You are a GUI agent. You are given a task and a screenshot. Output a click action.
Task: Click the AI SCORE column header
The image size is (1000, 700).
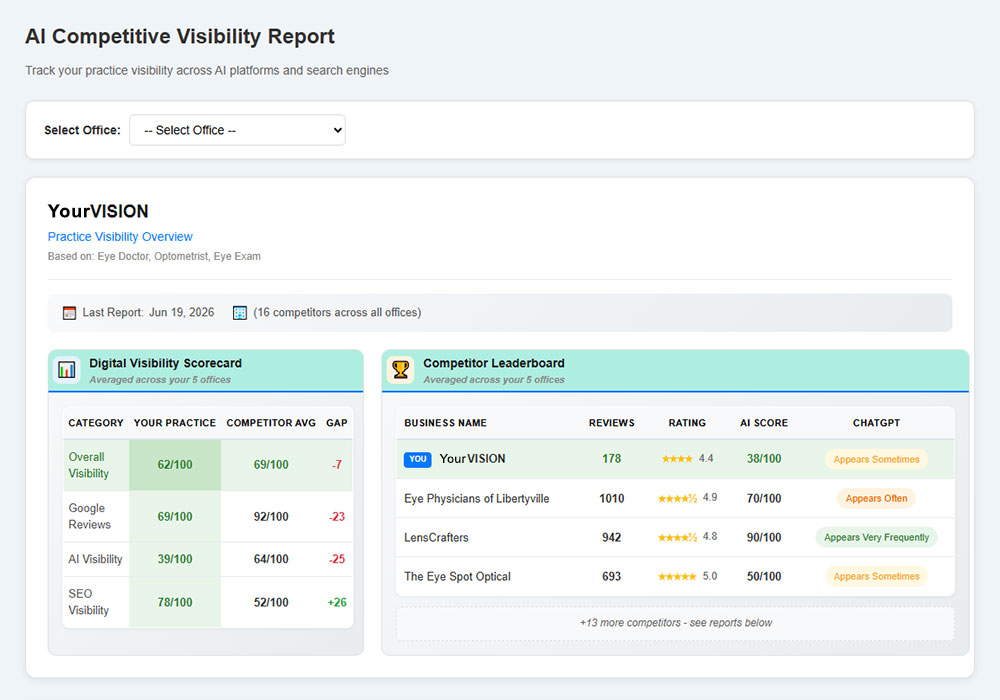tap(764, 423)
